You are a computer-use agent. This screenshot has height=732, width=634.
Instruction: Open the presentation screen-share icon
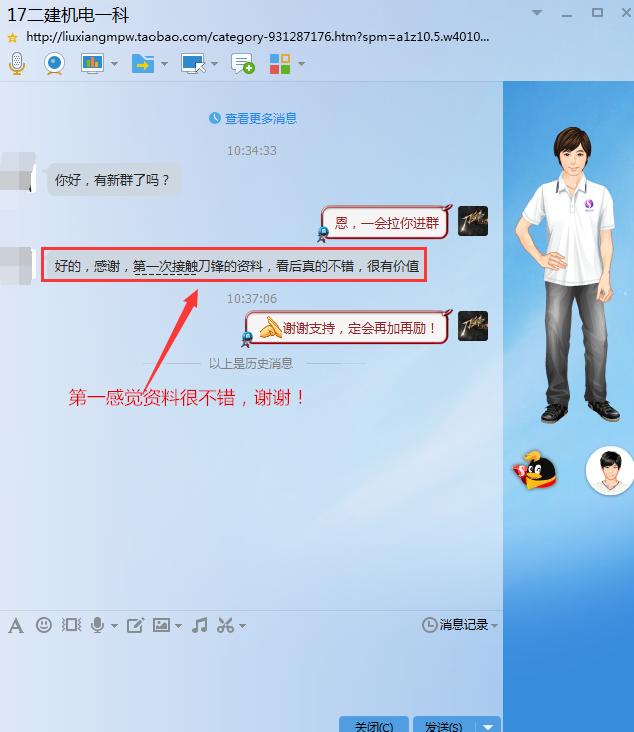tap(92, 63)
